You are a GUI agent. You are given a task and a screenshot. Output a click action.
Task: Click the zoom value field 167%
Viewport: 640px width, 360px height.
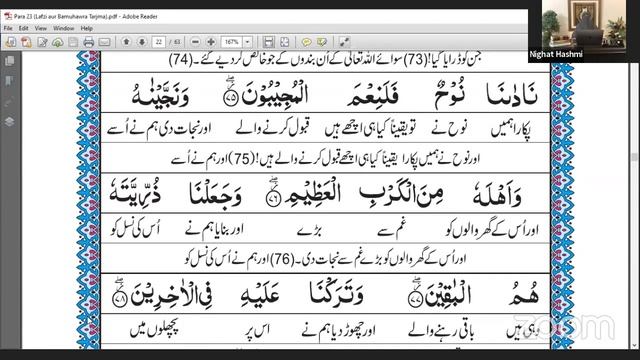tap(232, 42)
